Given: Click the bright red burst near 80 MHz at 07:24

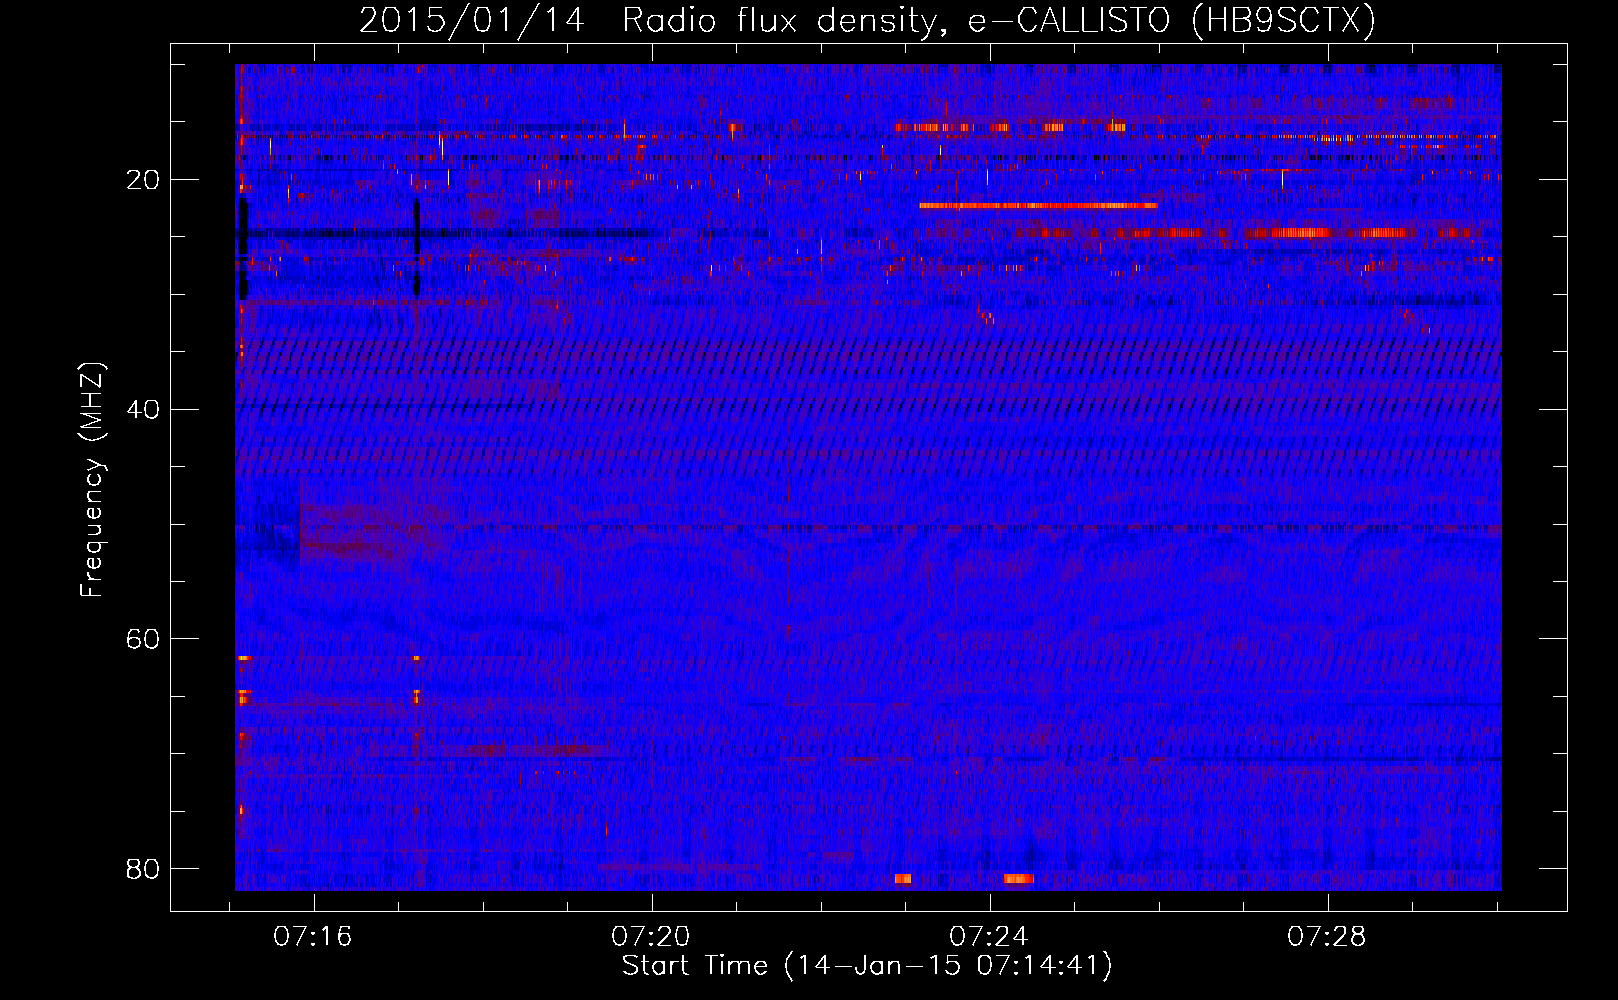Looking at the screenshot, I should (1018, 879).
